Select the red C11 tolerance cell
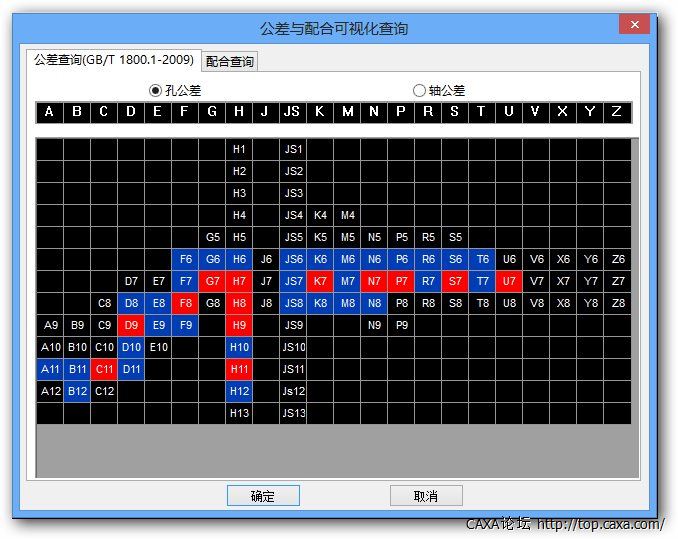The width and height of the screenshot is (678, 539). [104, 369]
